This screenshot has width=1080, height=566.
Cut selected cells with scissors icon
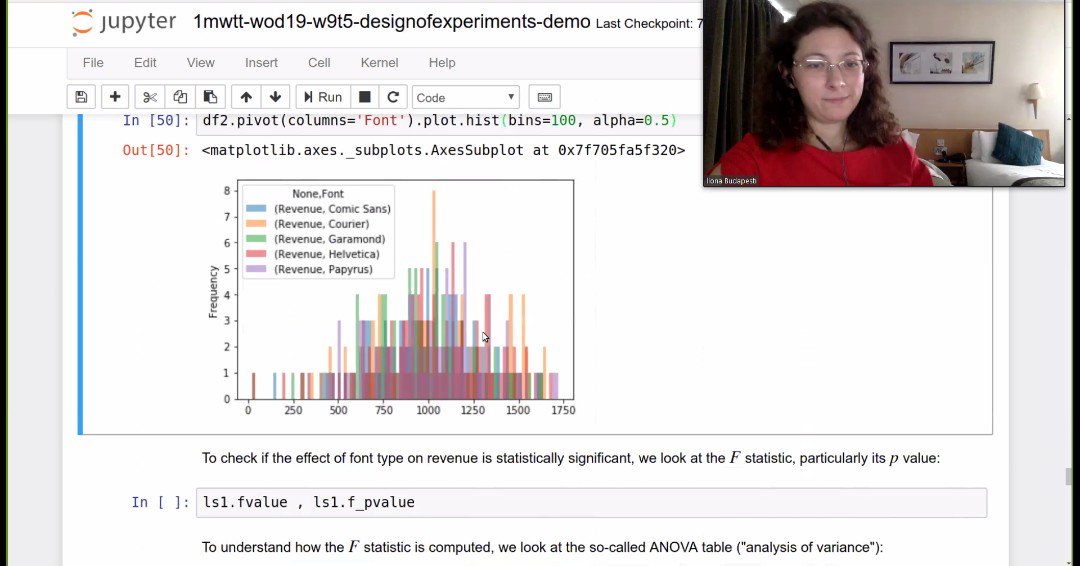[149, 97]
